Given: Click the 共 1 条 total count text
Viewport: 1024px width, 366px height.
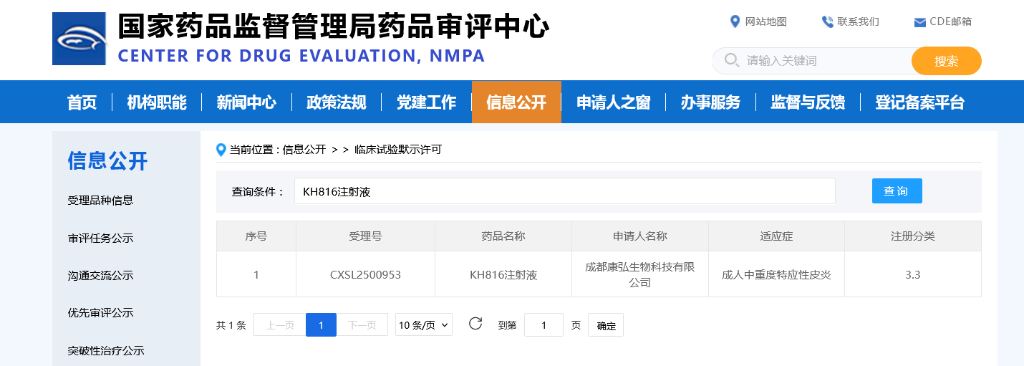Looking at the screenshot, I should (x=231, y=325).
